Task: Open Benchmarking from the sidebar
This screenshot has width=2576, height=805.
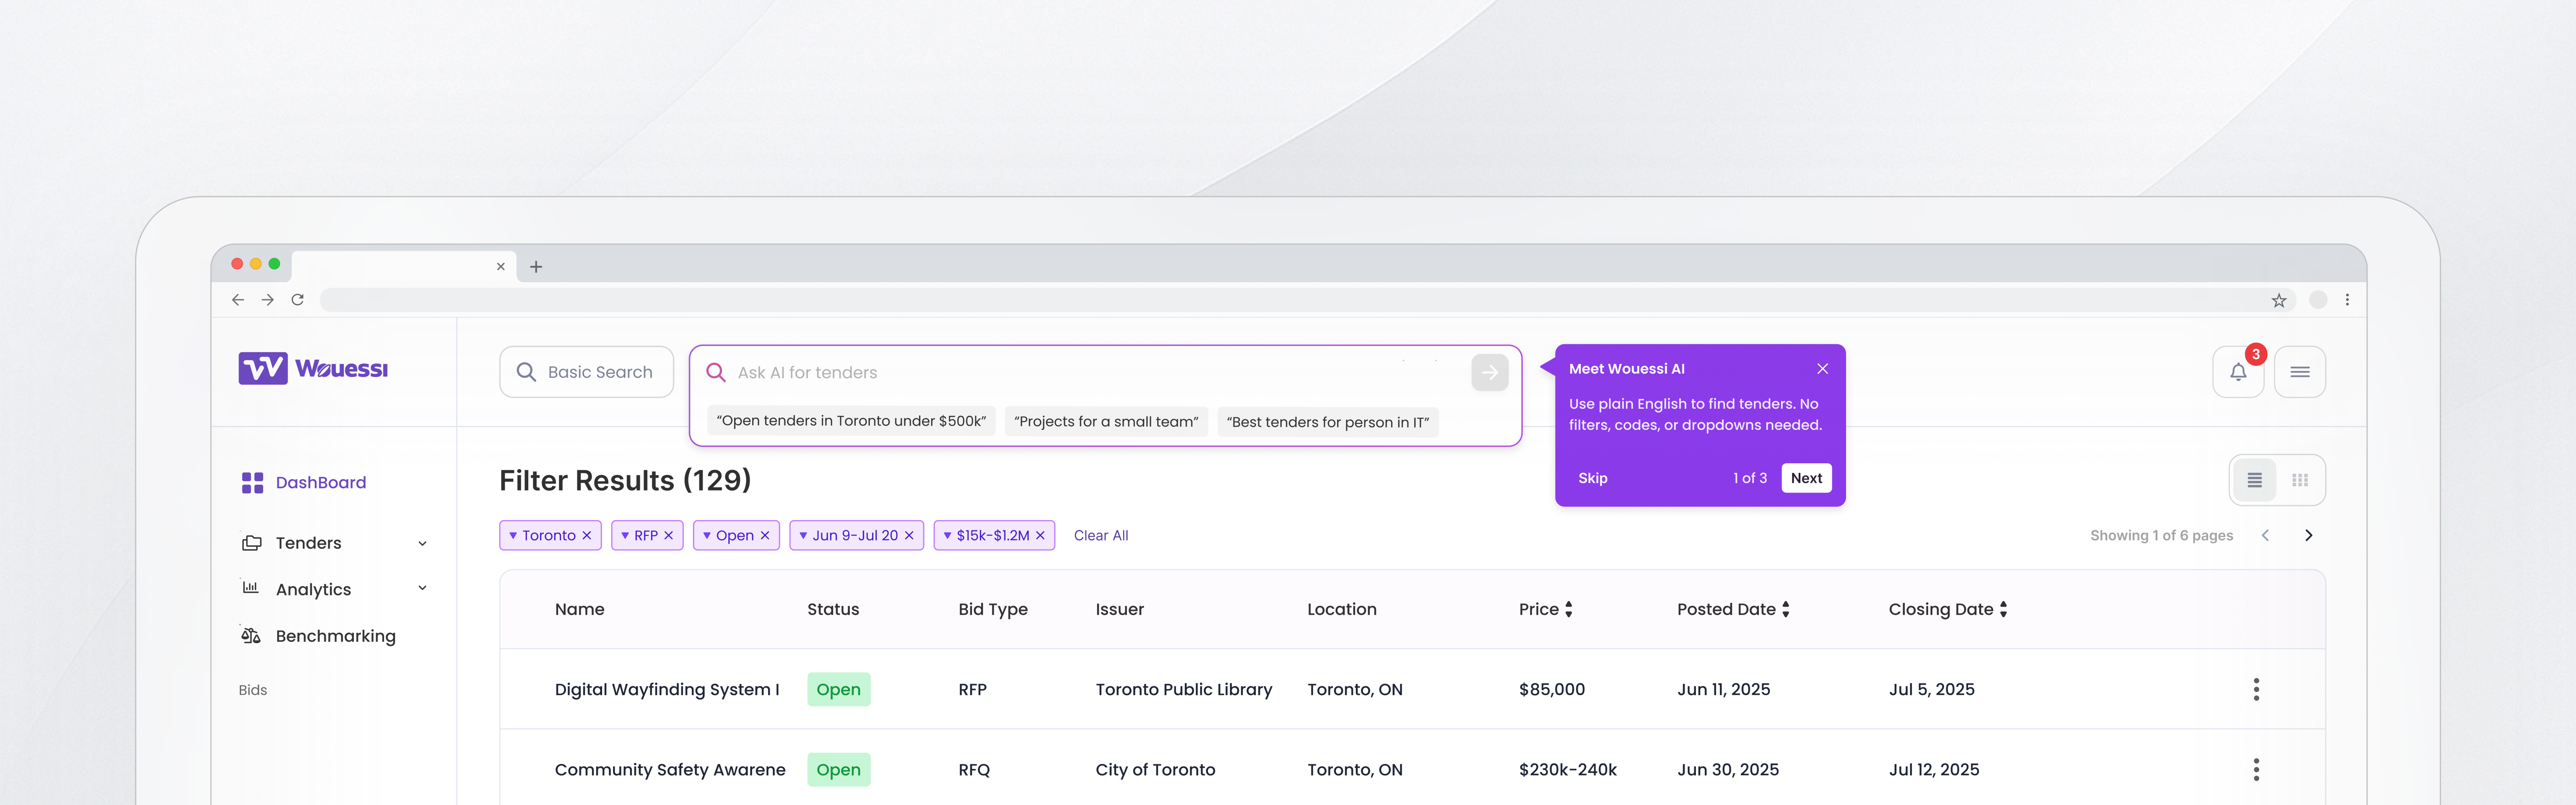Action: [335, 636]
